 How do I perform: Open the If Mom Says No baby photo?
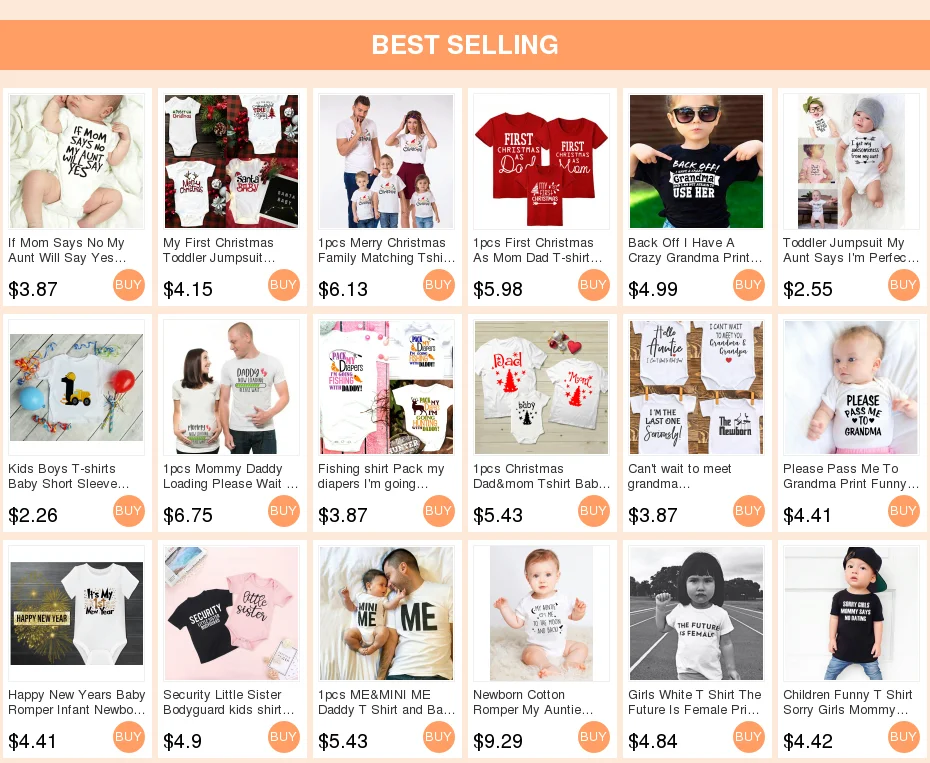pos(77,161)
